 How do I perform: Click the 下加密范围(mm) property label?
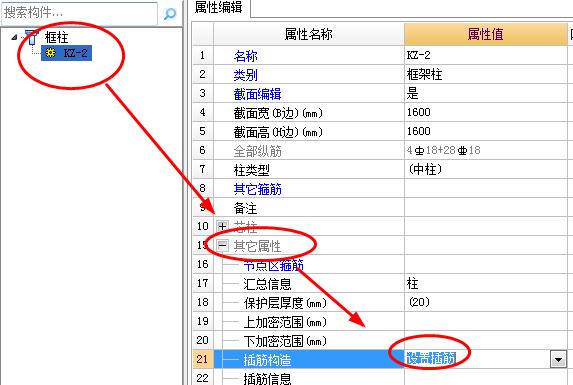(285, 341)
